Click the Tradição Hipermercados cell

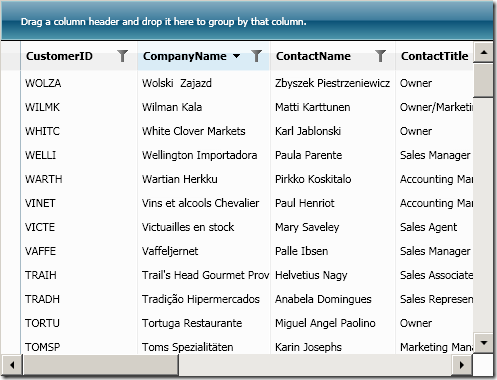coord(204,299)
